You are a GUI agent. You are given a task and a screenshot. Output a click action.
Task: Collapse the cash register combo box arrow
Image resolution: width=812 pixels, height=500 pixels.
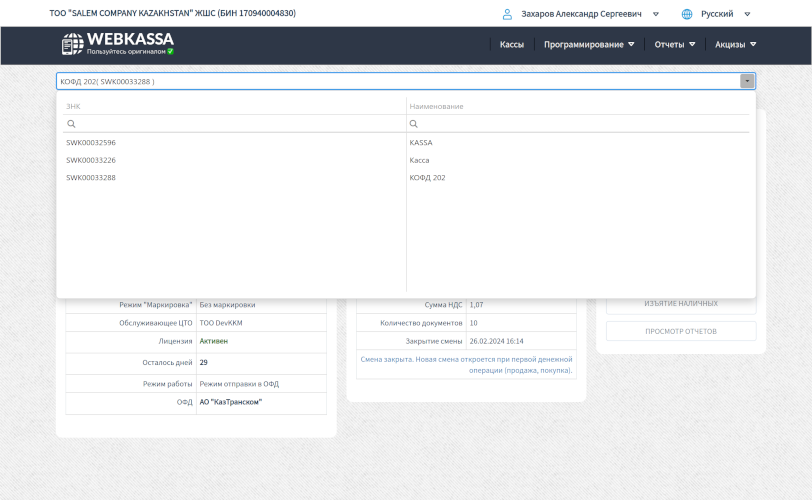(x=747, y=81)
